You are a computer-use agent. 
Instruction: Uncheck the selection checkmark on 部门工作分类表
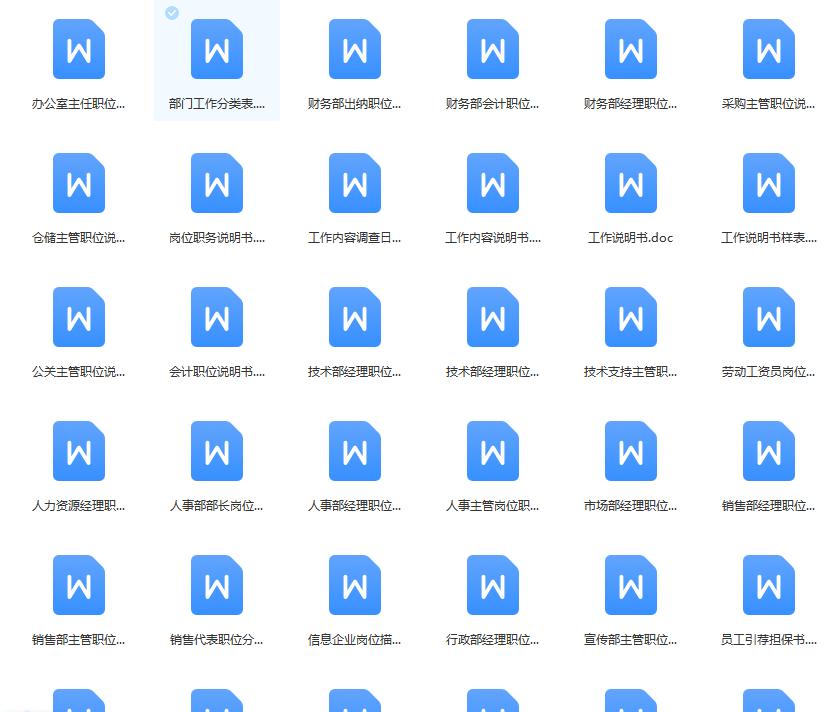[172, 13]
